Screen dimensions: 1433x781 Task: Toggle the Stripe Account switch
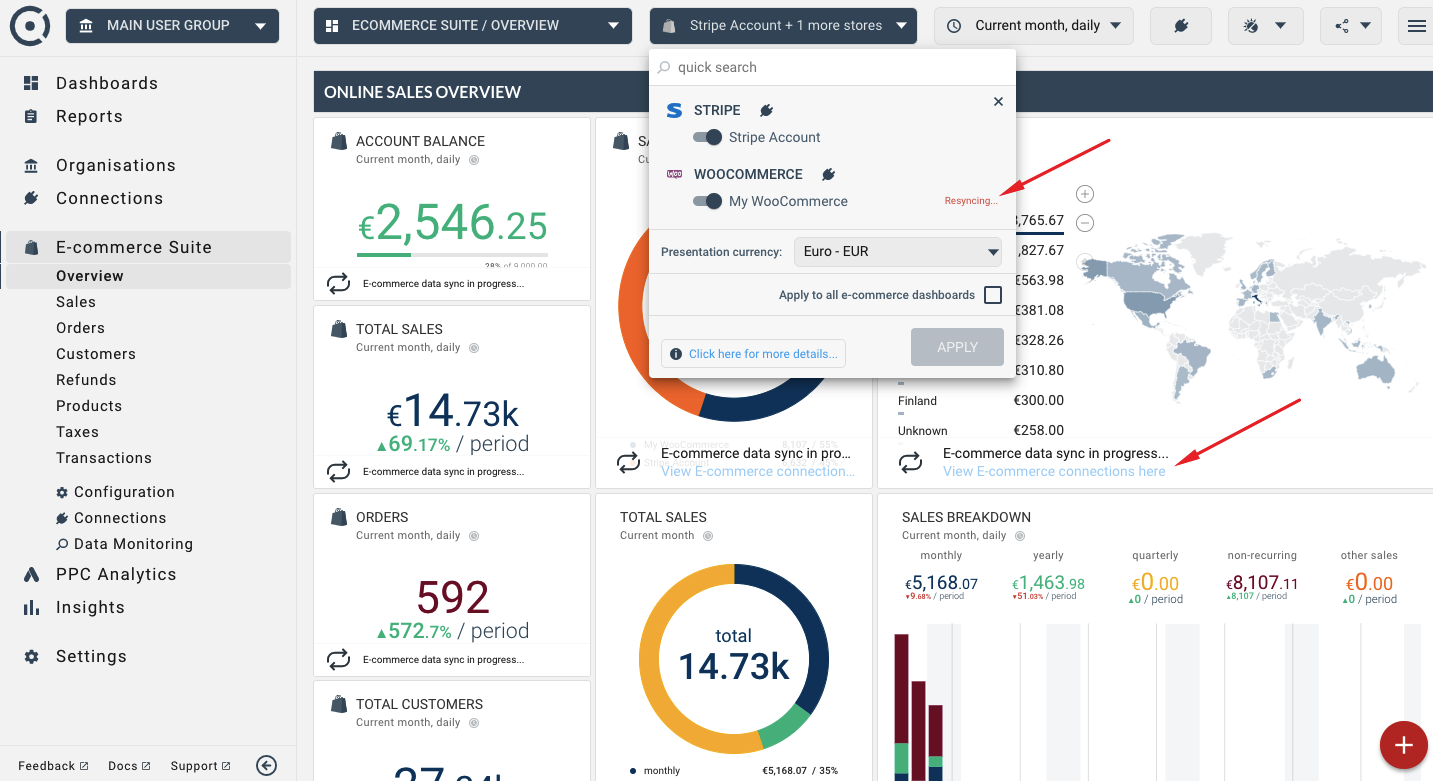tap(707, 137)
